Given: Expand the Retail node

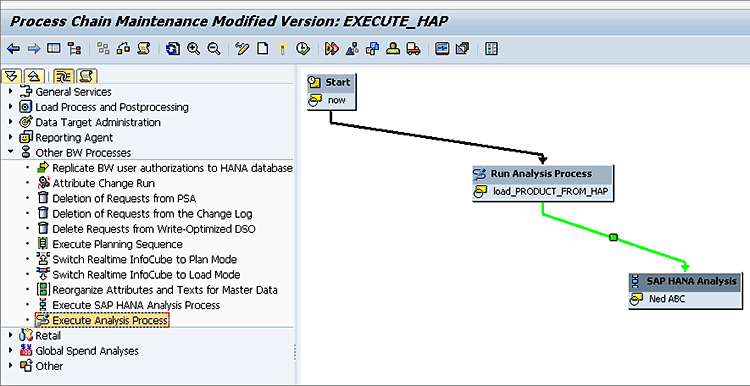Looking at the screenshot, I should [11, 335].
